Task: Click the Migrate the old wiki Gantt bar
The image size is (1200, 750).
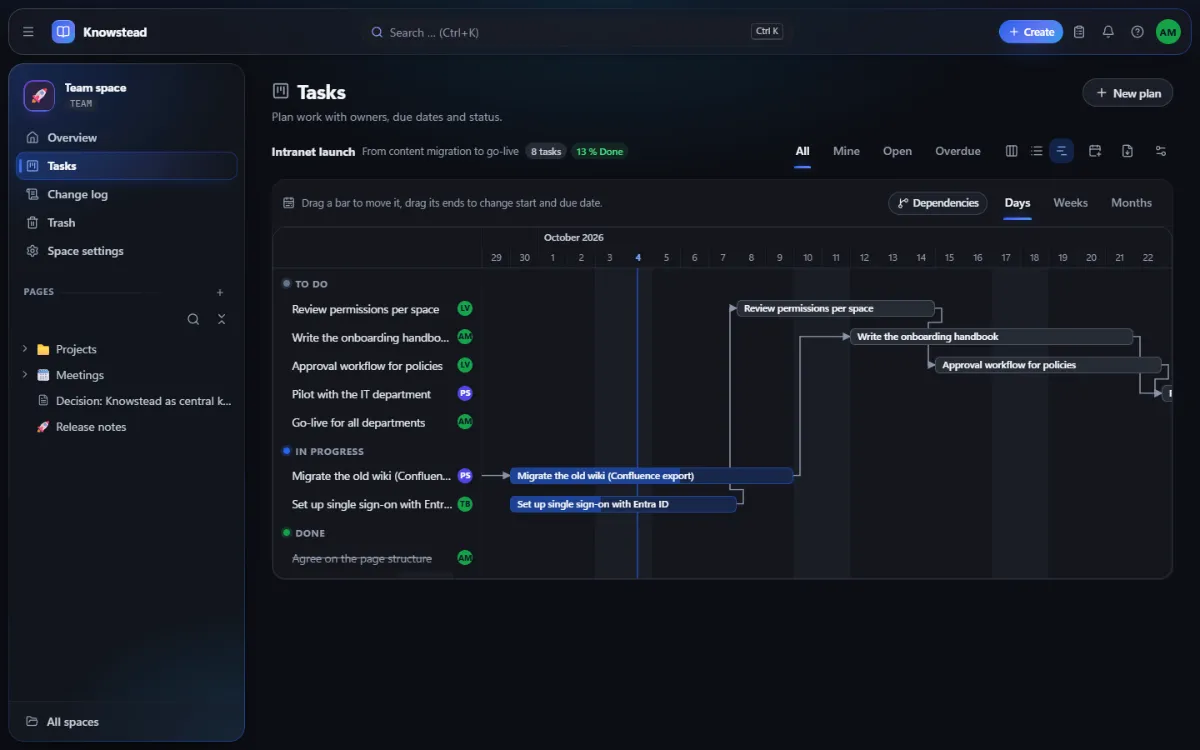Action: [651, 476]
